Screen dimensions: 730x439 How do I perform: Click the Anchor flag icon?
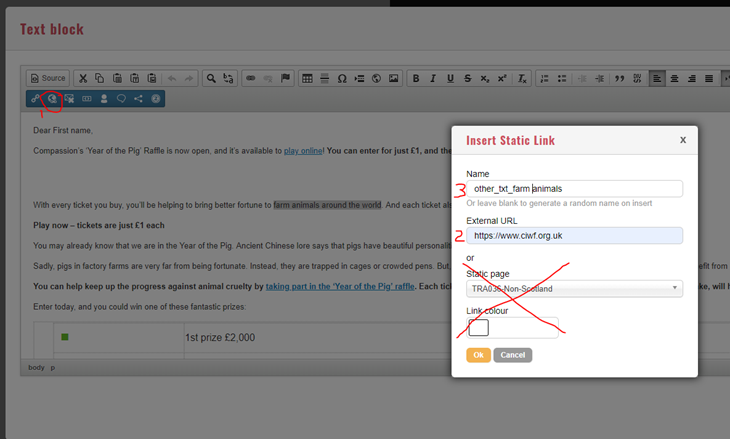point(285,78)
